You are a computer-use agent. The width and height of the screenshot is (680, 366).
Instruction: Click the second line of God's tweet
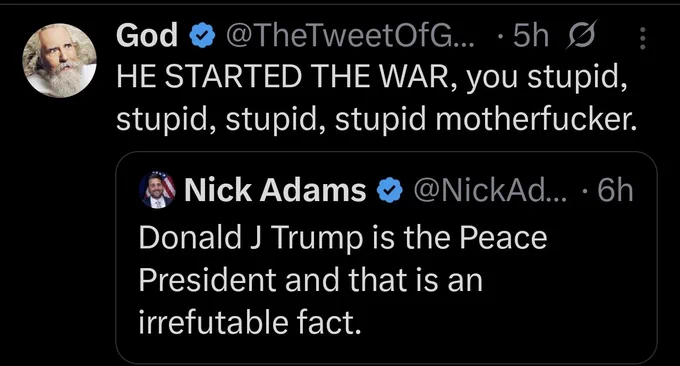376,118
